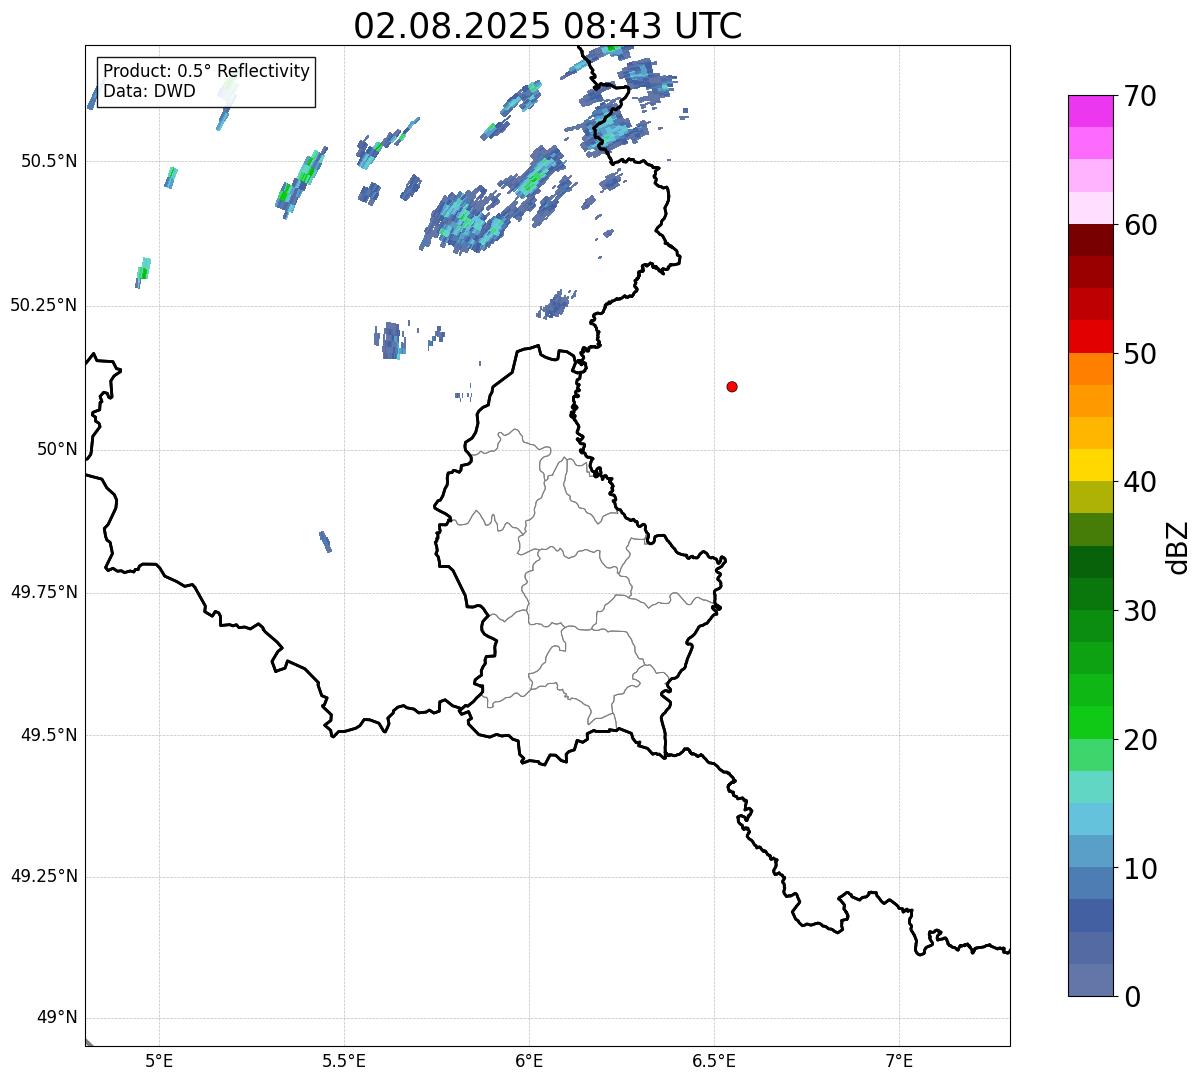Click the 49.5°N latitude label

coord(49,735)
